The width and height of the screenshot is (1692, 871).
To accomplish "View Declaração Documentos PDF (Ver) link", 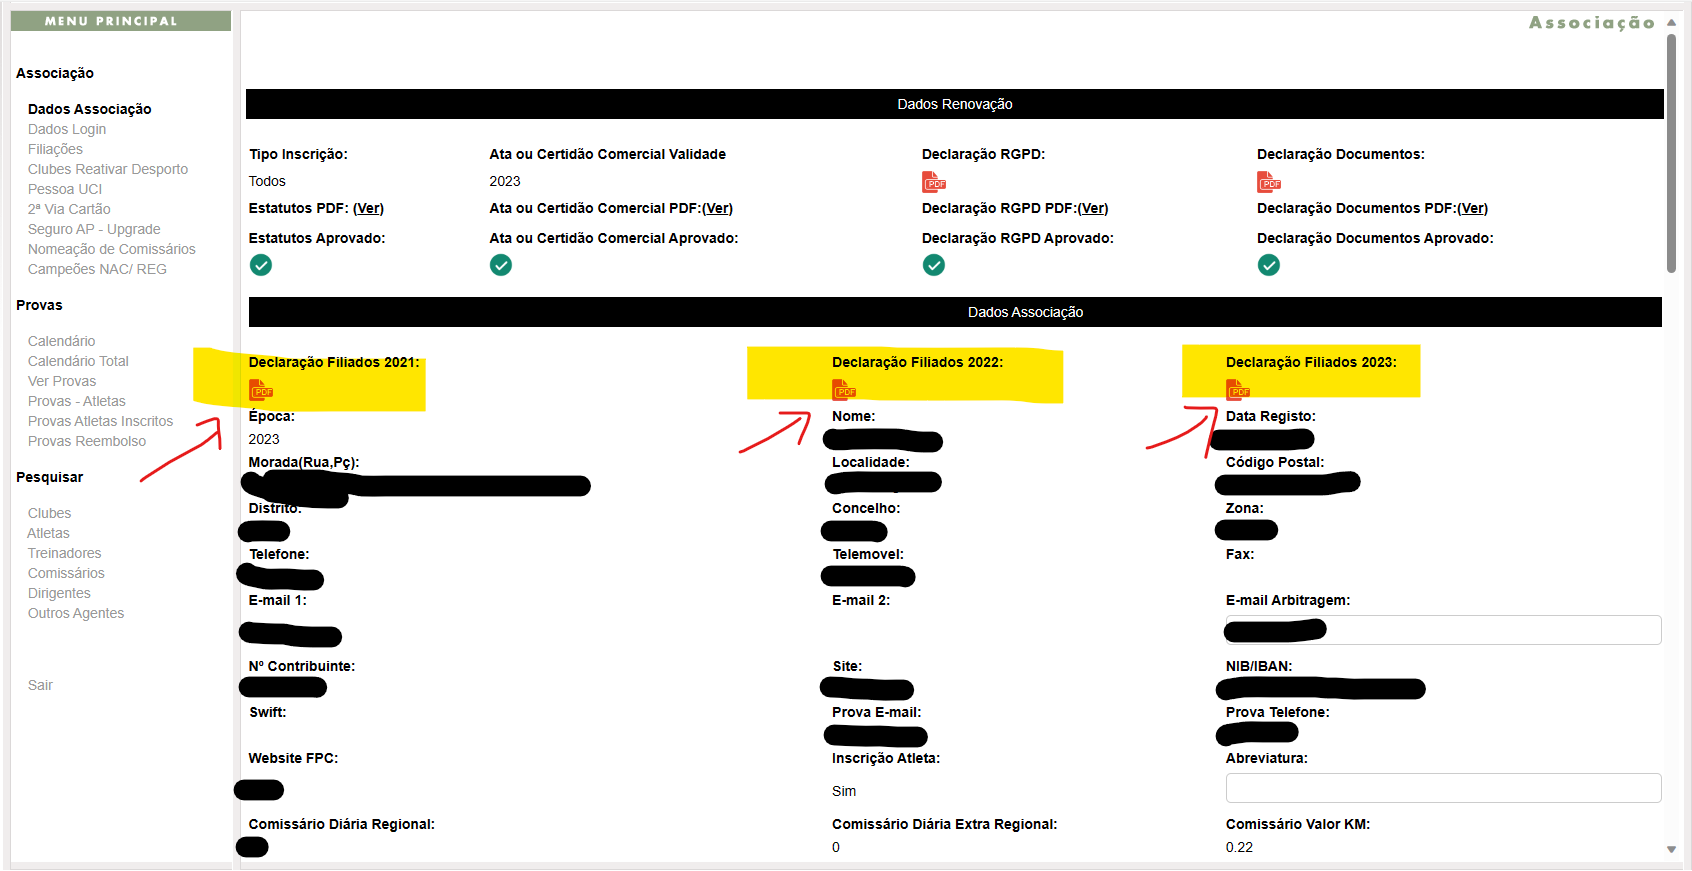I will [1472, 208].
